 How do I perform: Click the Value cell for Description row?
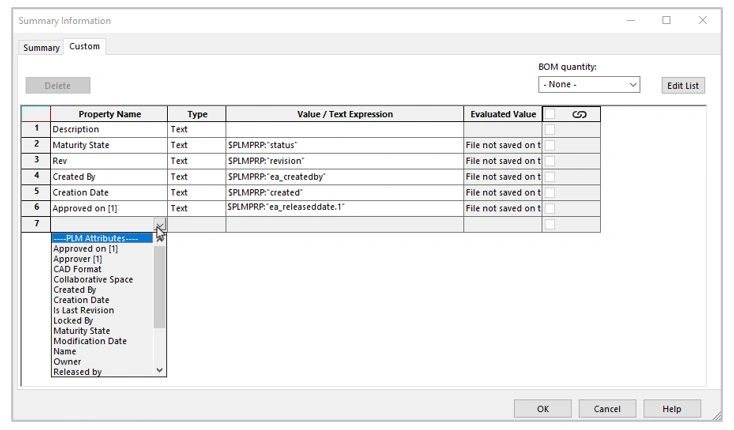[344, 130]
